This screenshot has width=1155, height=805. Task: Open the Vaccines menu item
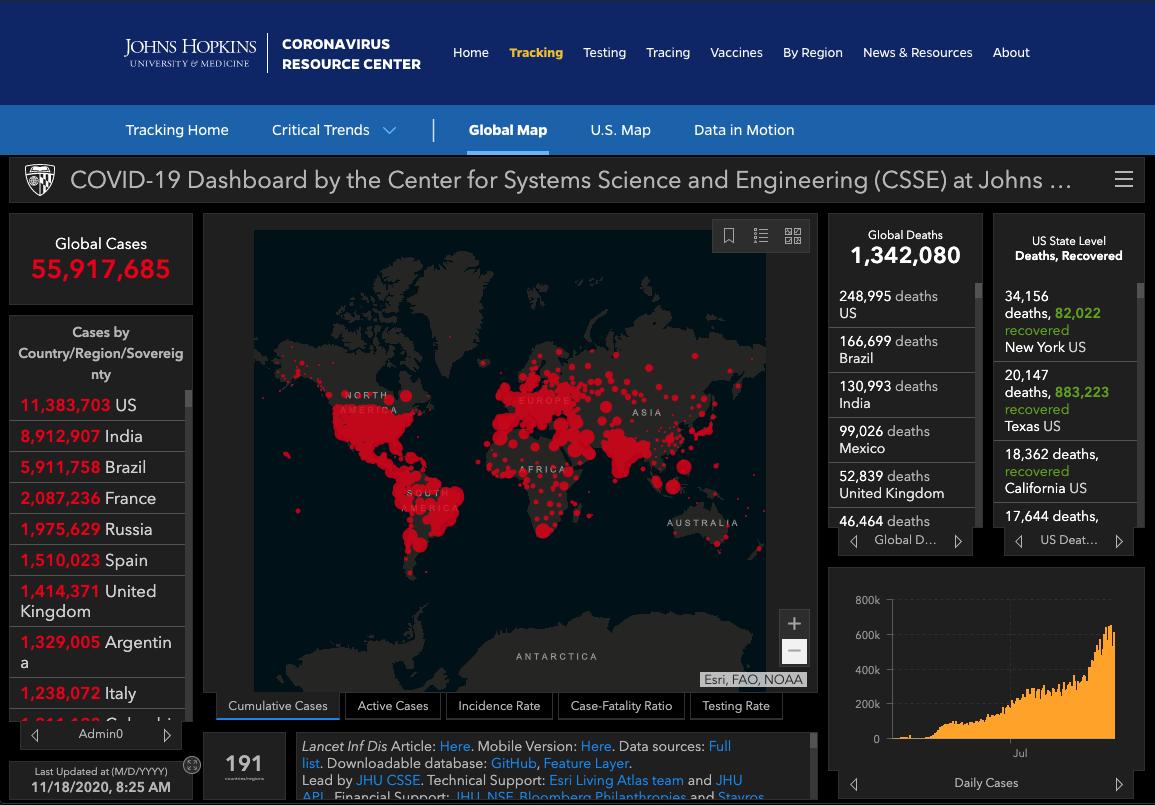click(x=736, y=53)
